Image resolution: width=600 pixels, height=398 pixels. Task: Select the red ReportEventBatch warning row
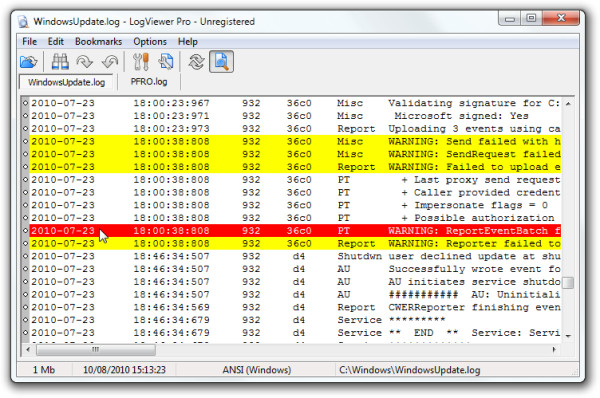[295, 231]
